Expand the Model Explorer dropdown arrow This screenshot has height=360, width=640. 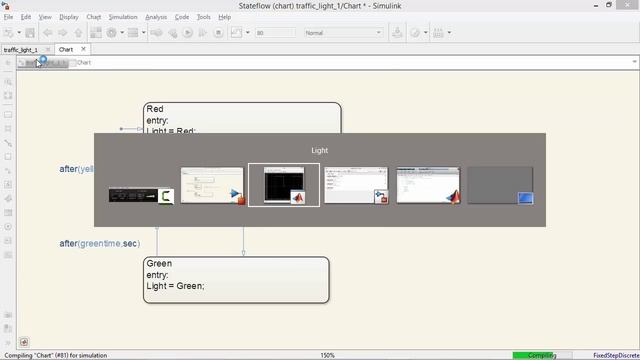click(144, 33)
